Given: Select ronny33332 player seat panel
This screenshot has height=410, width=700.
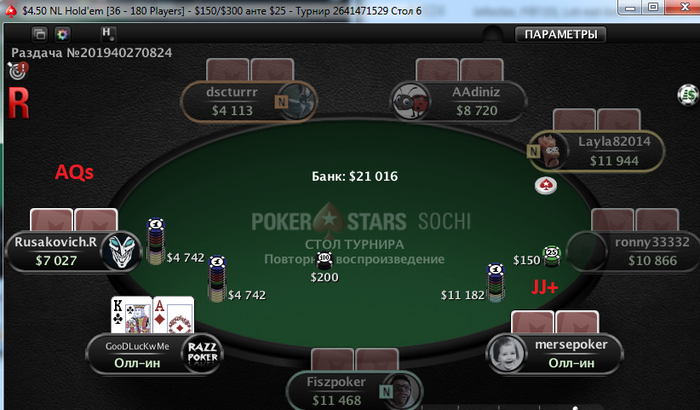Looking at the screenshot, I should click(633, 251).
